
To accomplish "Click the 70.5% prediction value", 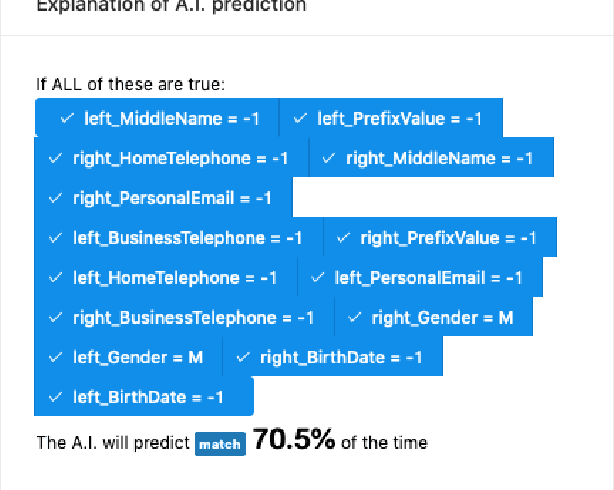I will (x=293, y=441).
